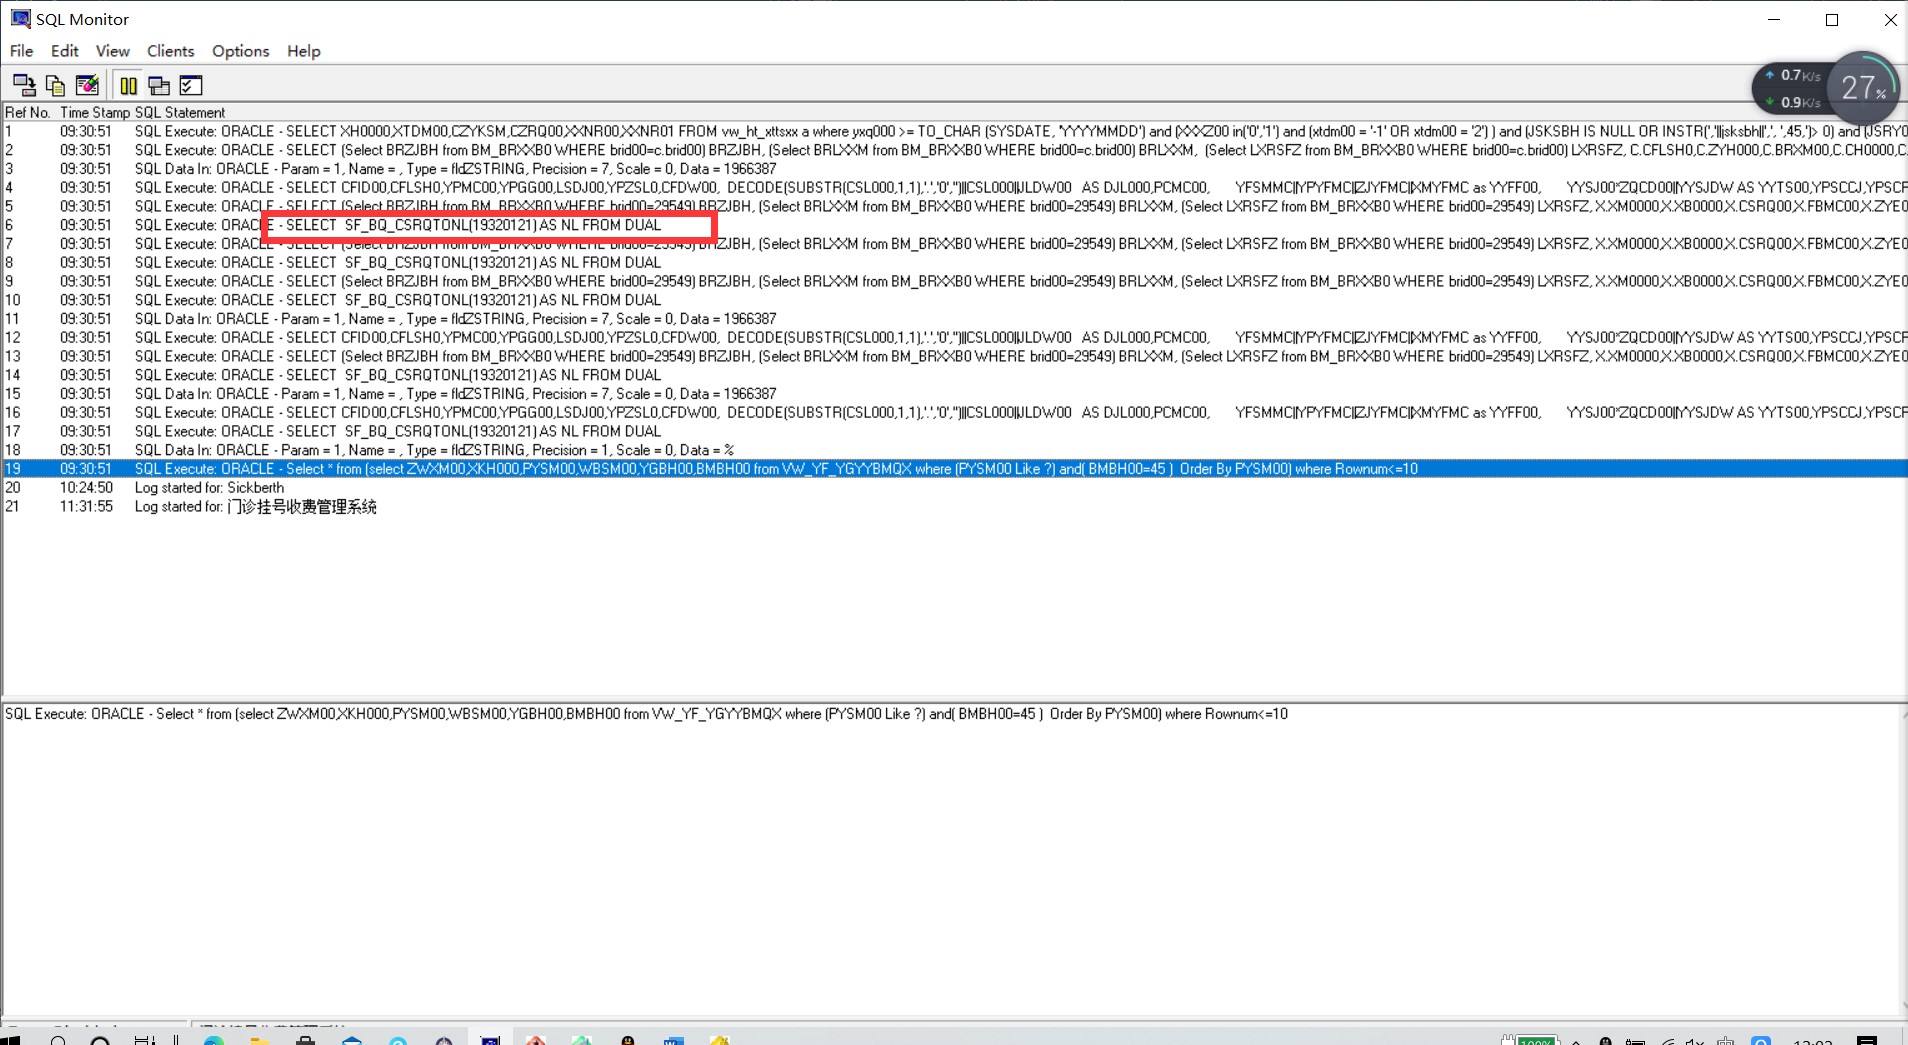This screenshot has width=1908, height=1045.
Task: Open the Options menu
Action: (241, 51)
